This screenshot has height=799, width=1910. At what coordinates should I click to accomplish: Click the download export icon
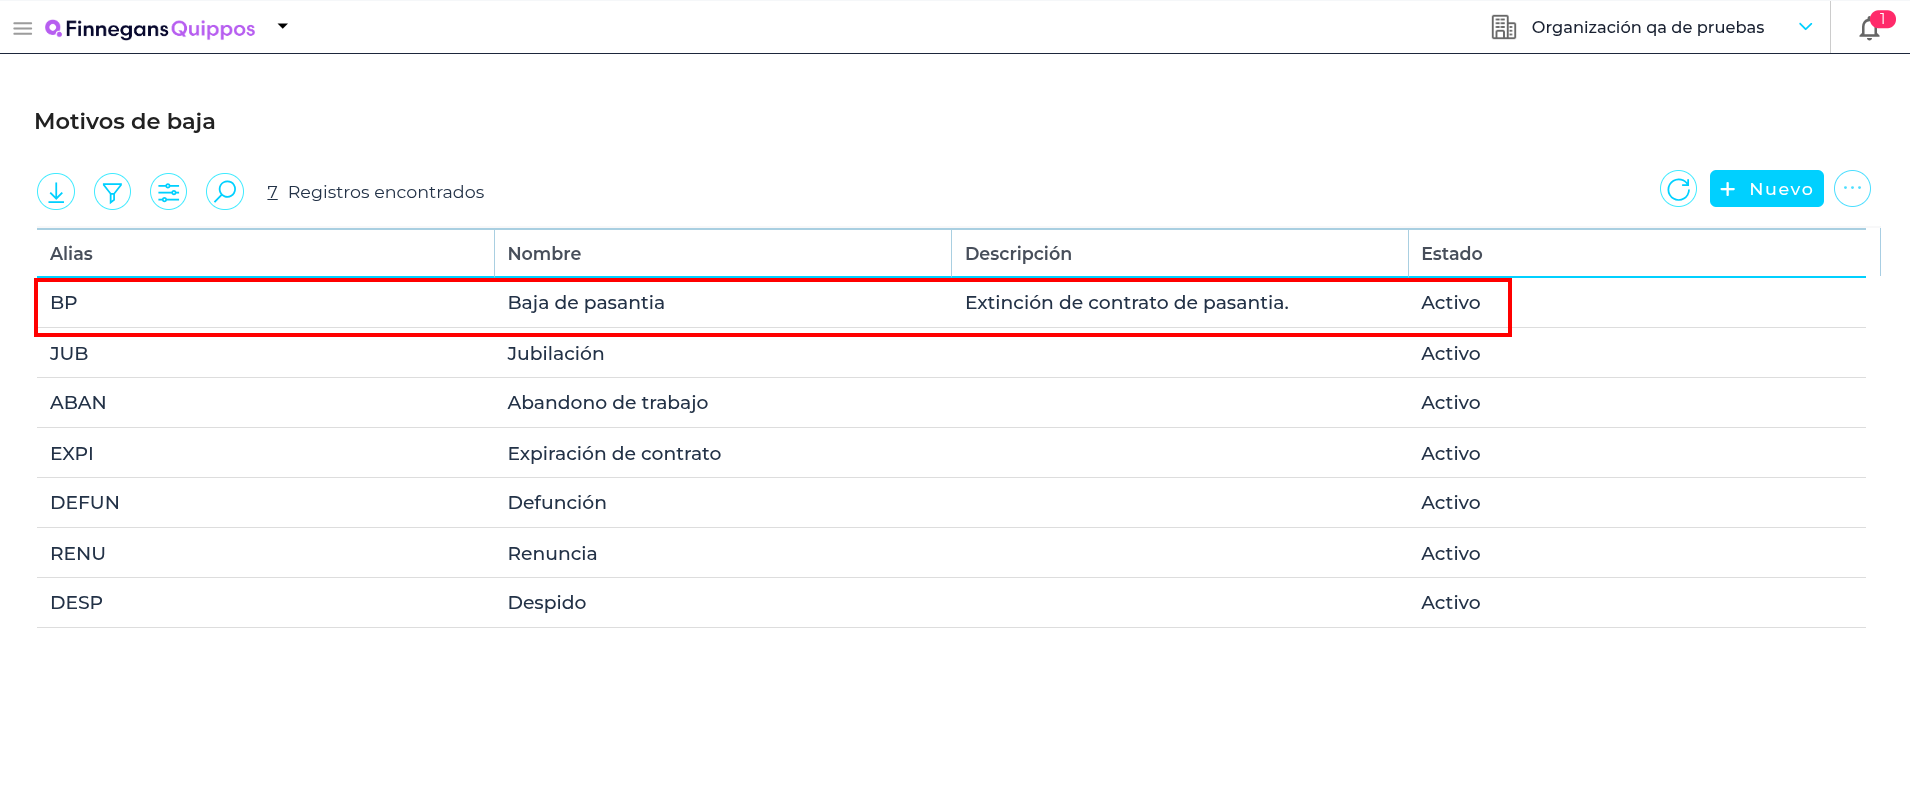point(56,191)
